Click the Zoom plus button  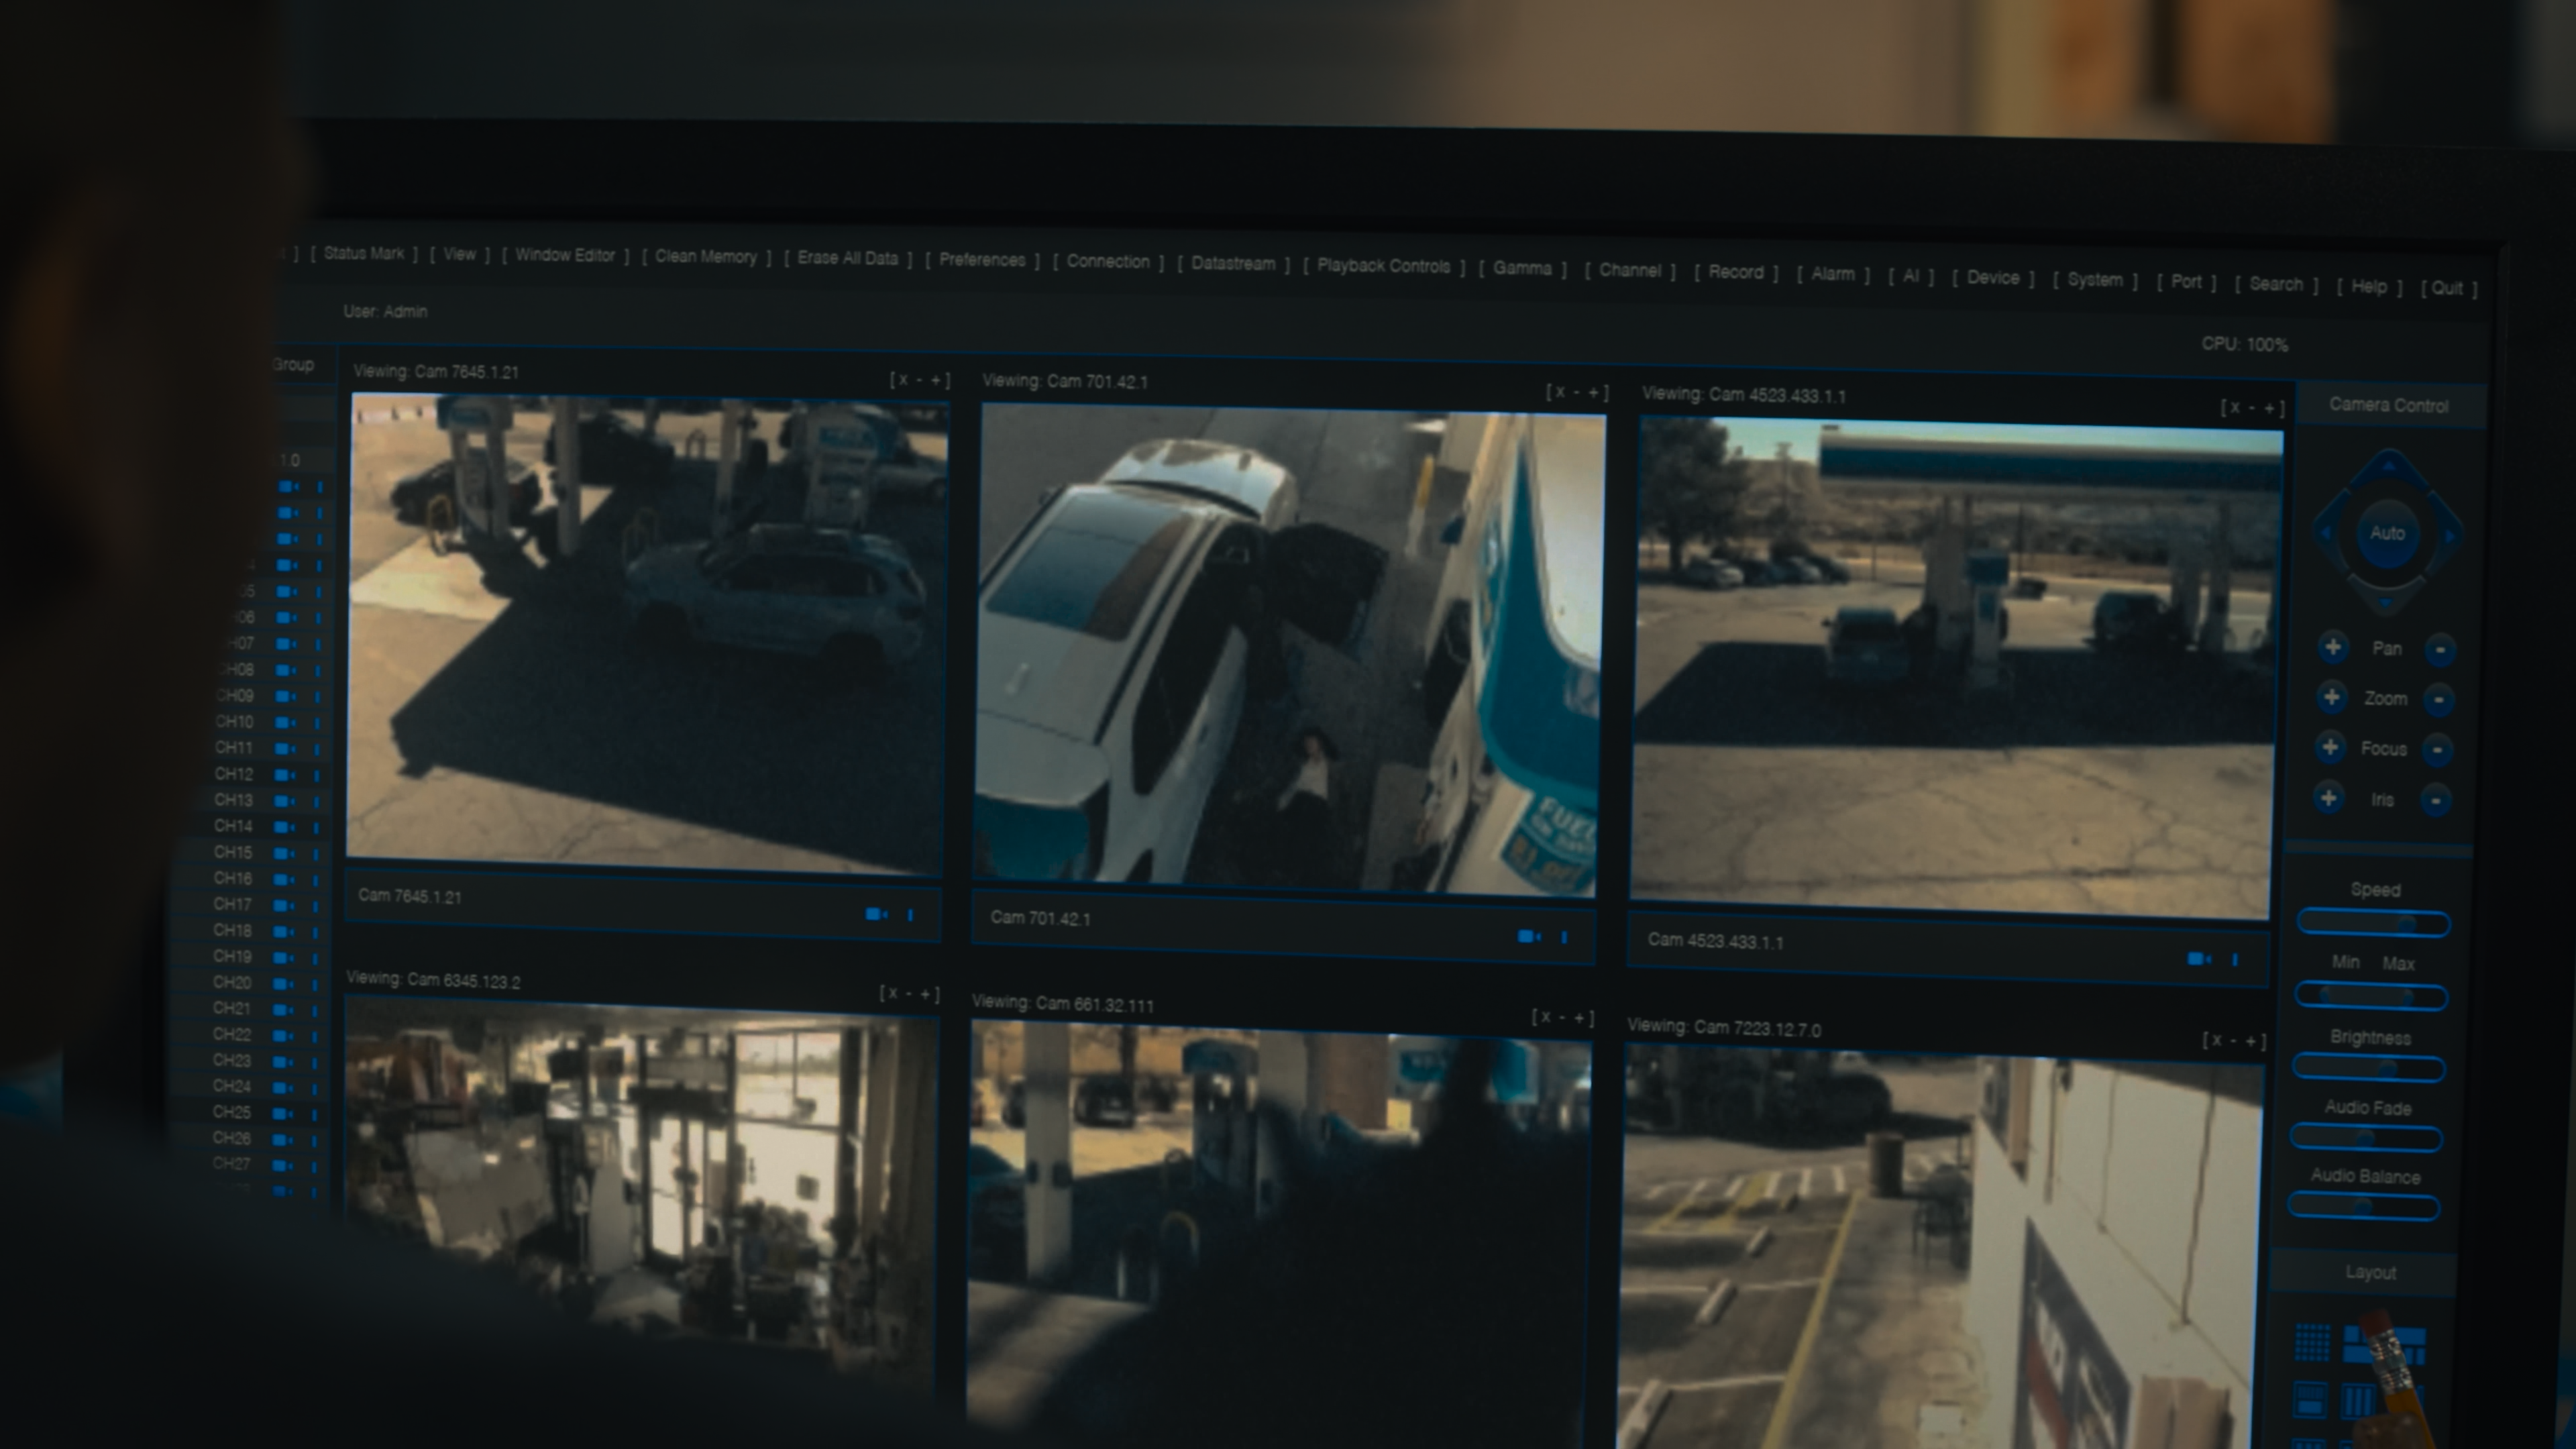(2331, 697)
